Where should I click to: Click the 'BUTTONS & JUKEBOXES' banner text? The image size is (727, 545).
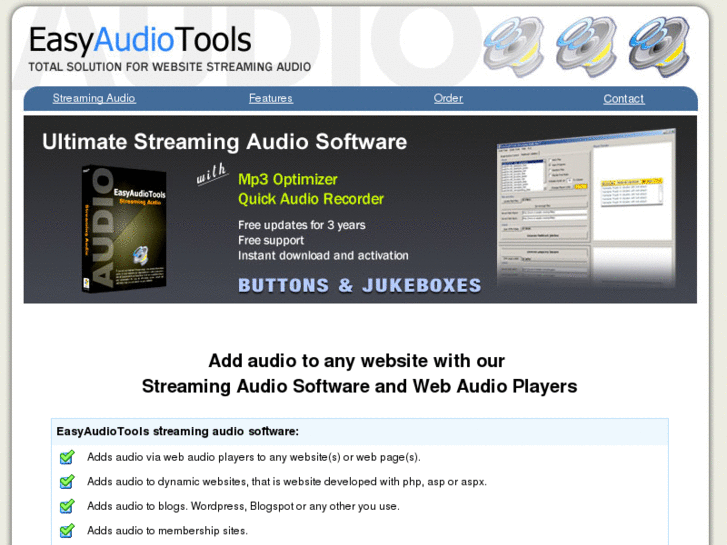(x=360, y=285)
